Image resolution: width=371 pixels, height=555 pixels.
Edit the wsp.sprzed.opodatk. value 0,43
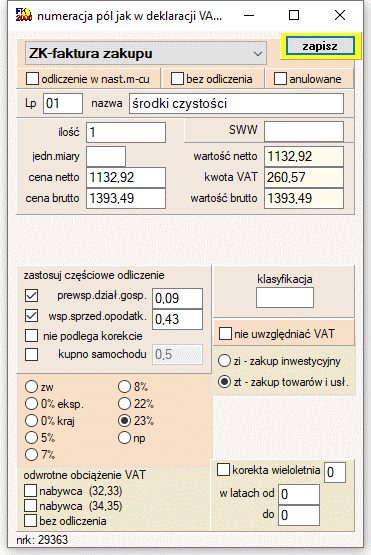click(x=177, y=319)
